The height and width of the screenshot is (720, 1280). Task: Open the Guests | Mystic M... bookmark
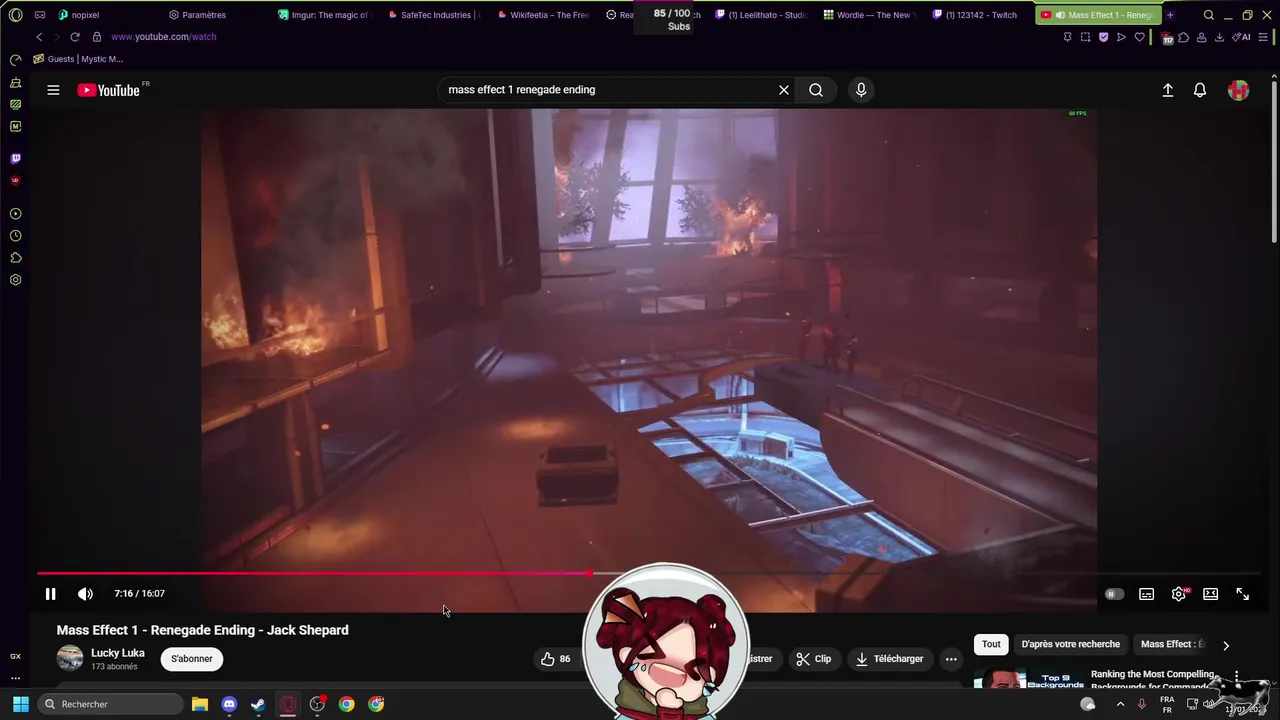click(78, 59)
